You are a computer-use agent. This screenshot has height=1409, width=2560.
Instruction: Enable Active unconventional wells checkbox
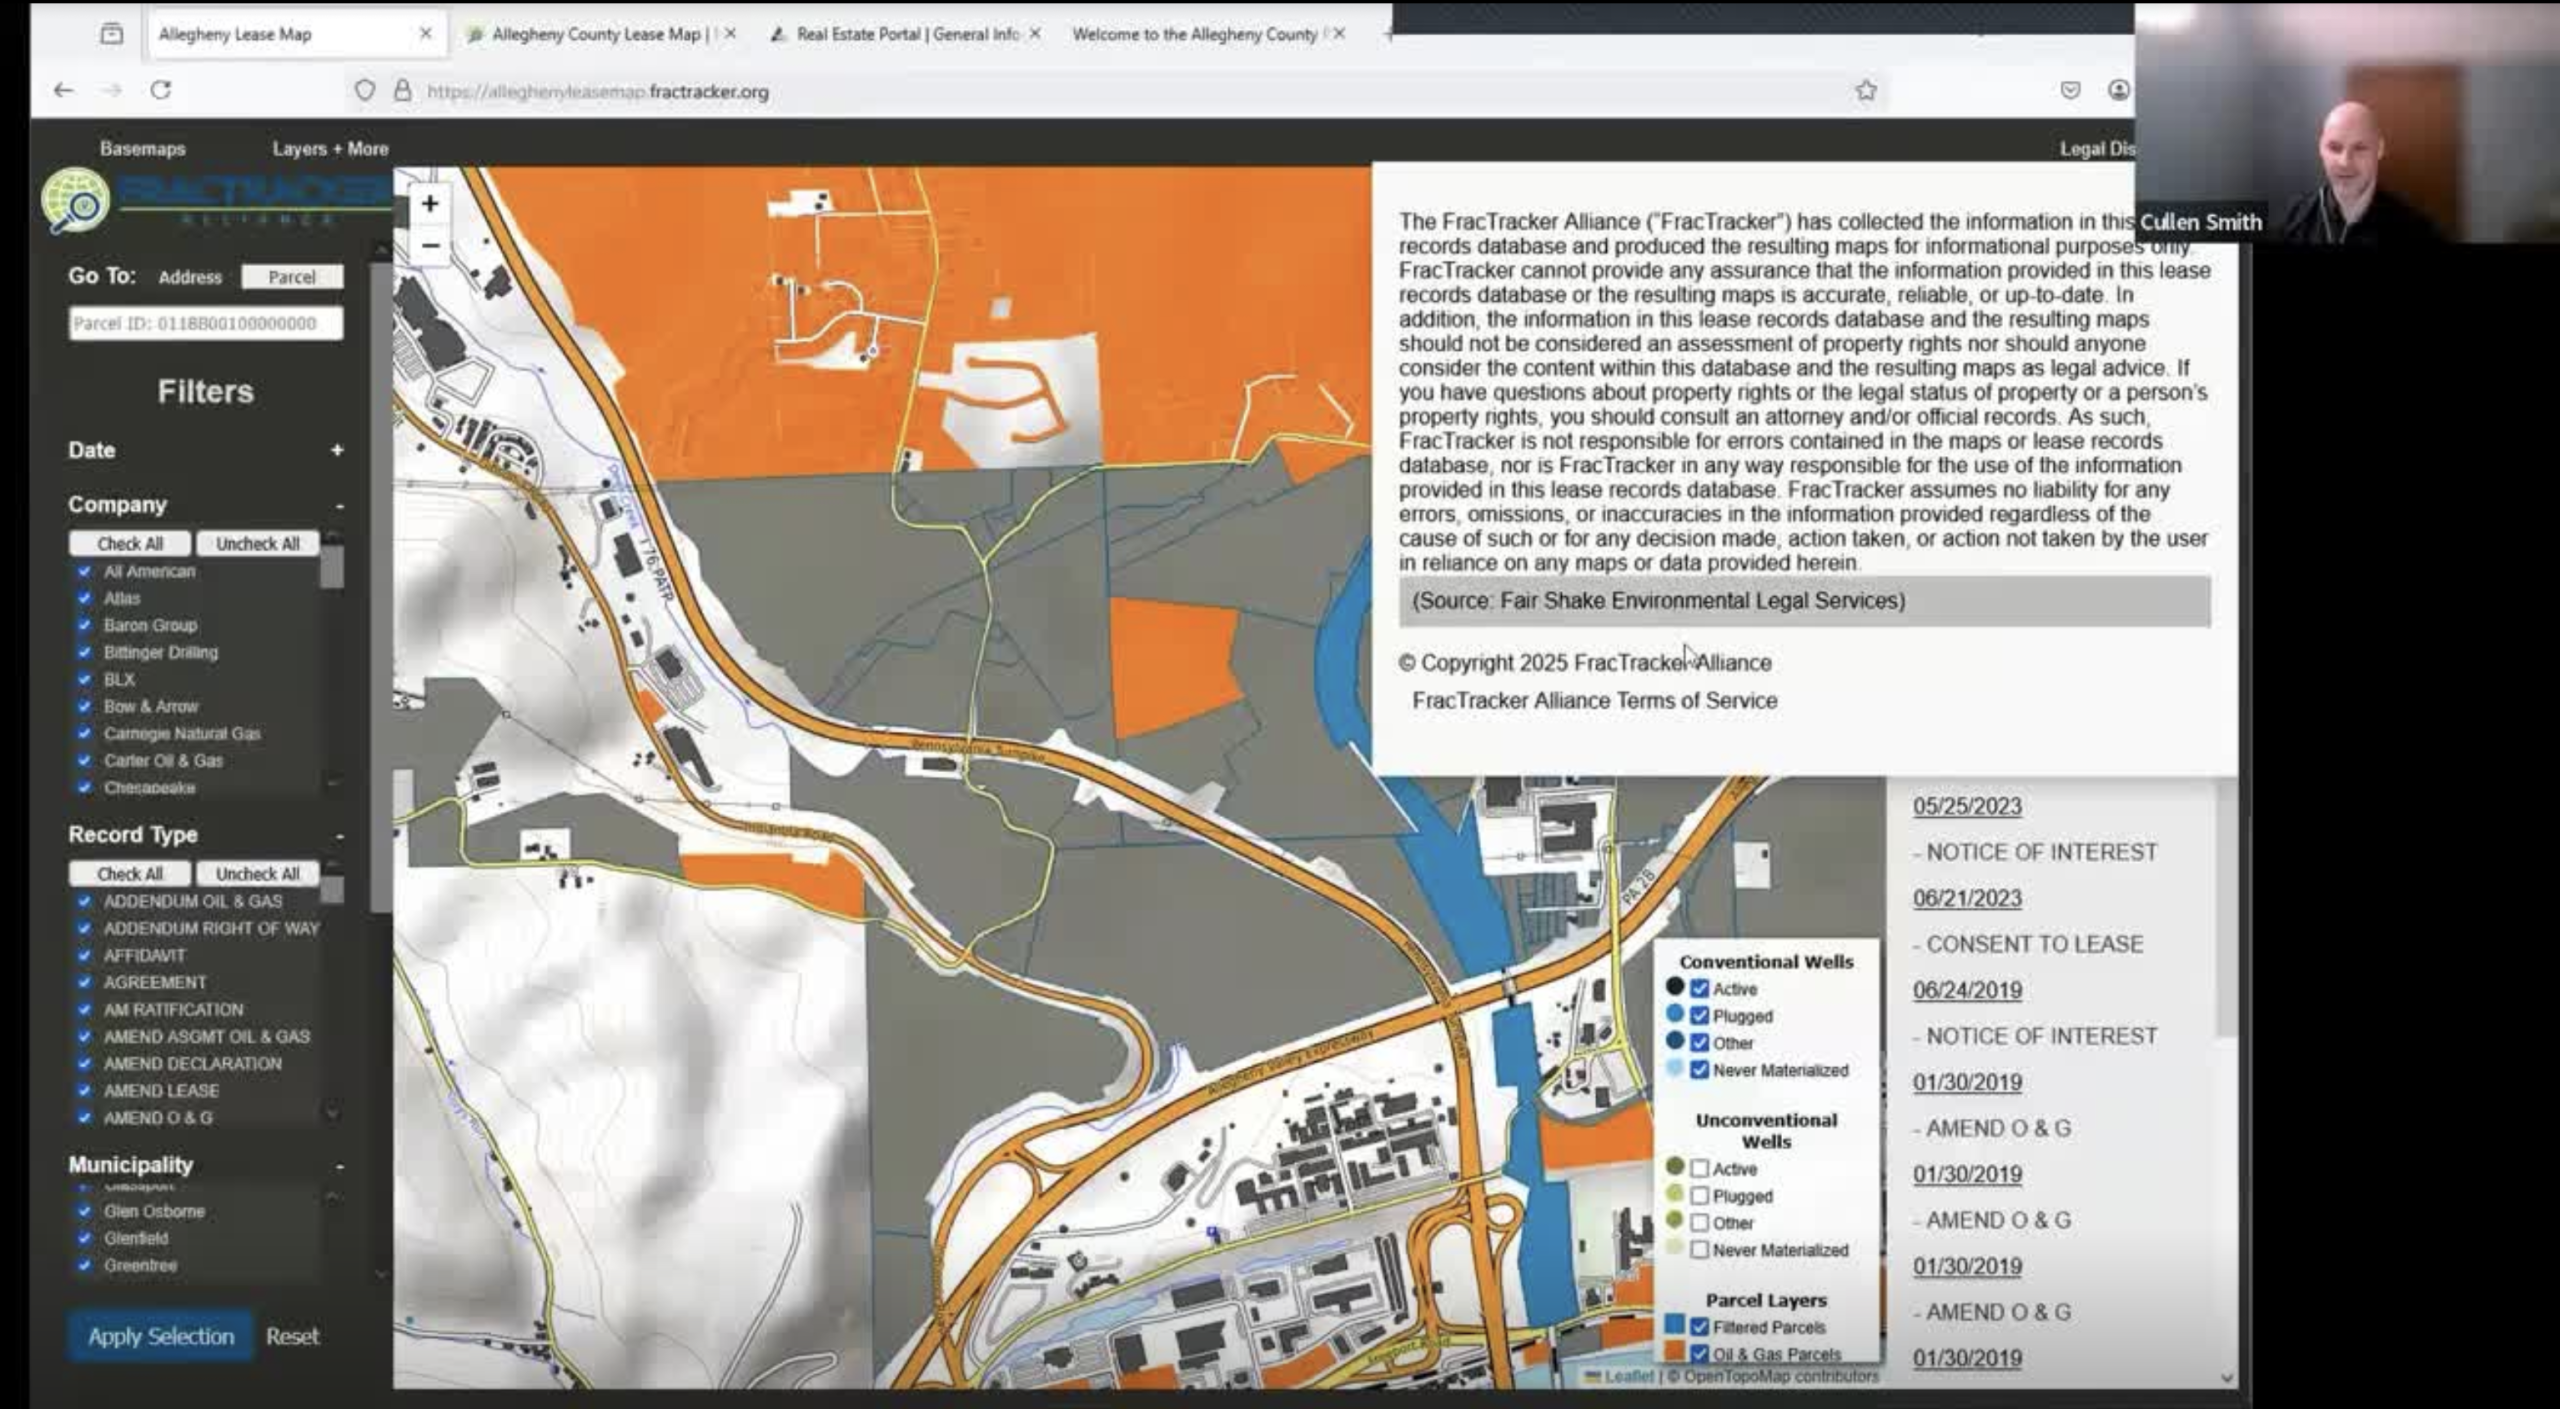(x=1699, y=1168)
